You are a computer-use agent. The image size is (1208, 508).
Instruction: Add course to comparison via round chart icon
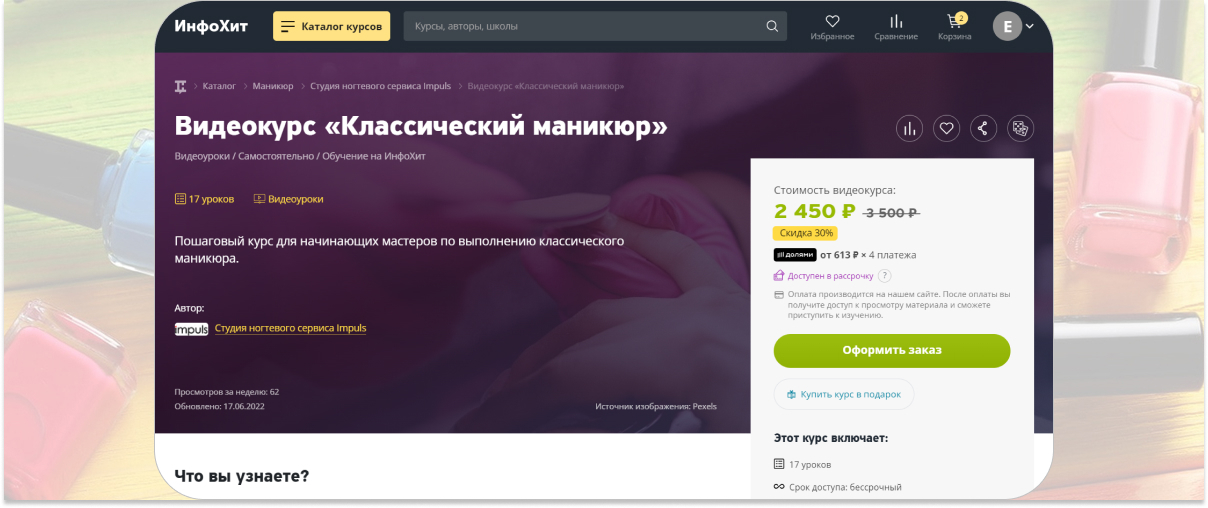[x=909, y=128]
